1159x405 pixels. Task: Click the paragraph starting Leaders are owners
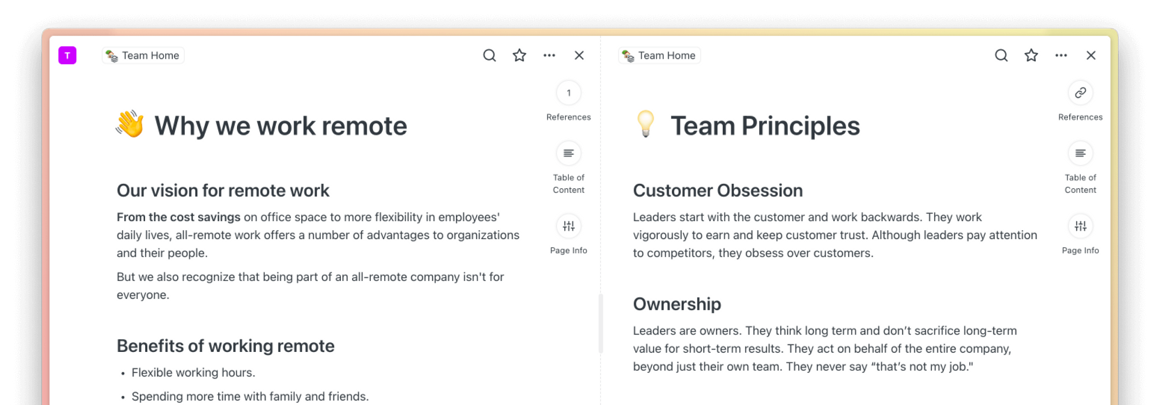(825, 348)
